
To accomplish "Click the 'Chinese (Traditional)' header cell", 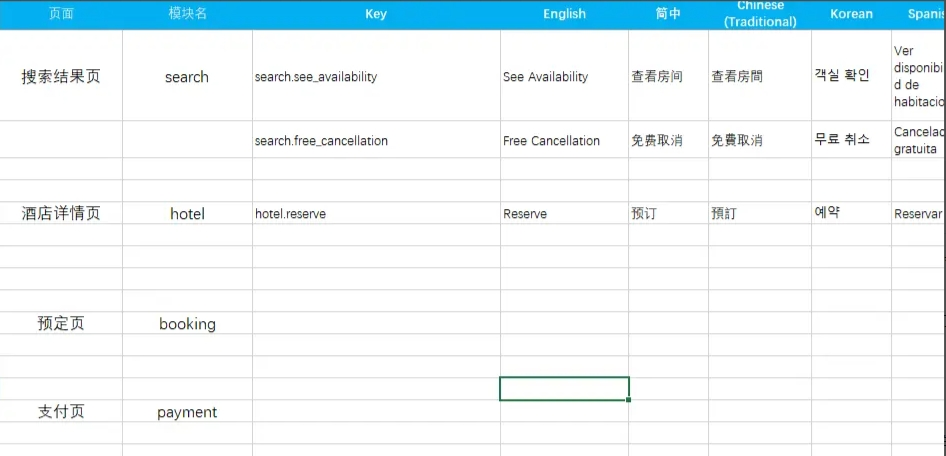I will tap(760, 14).
